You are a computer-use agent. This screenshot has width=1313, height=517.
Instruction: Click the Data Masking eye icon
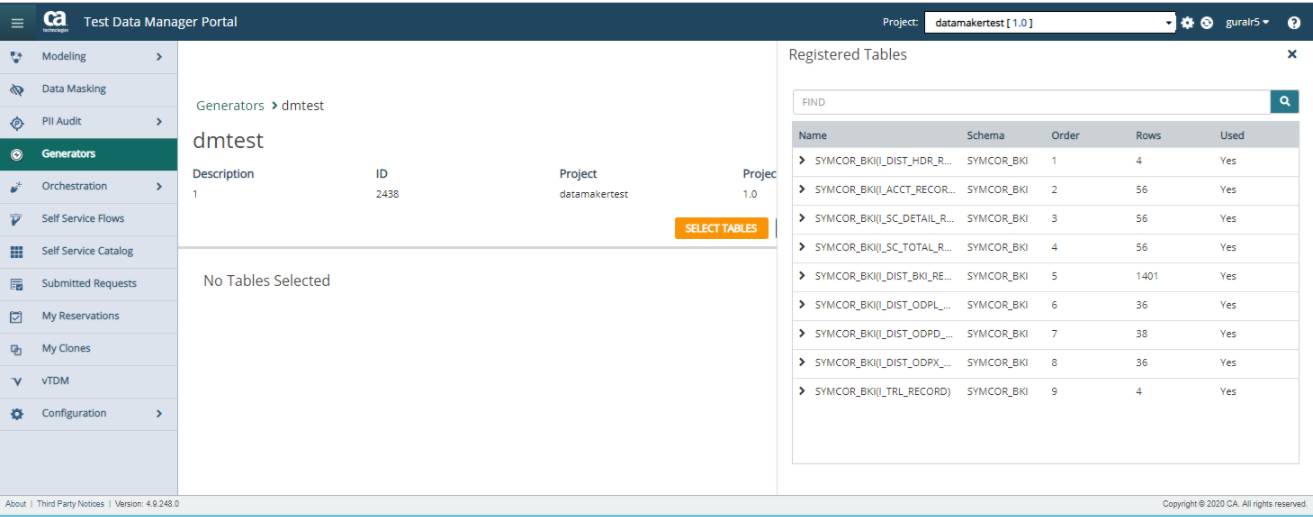16,89
